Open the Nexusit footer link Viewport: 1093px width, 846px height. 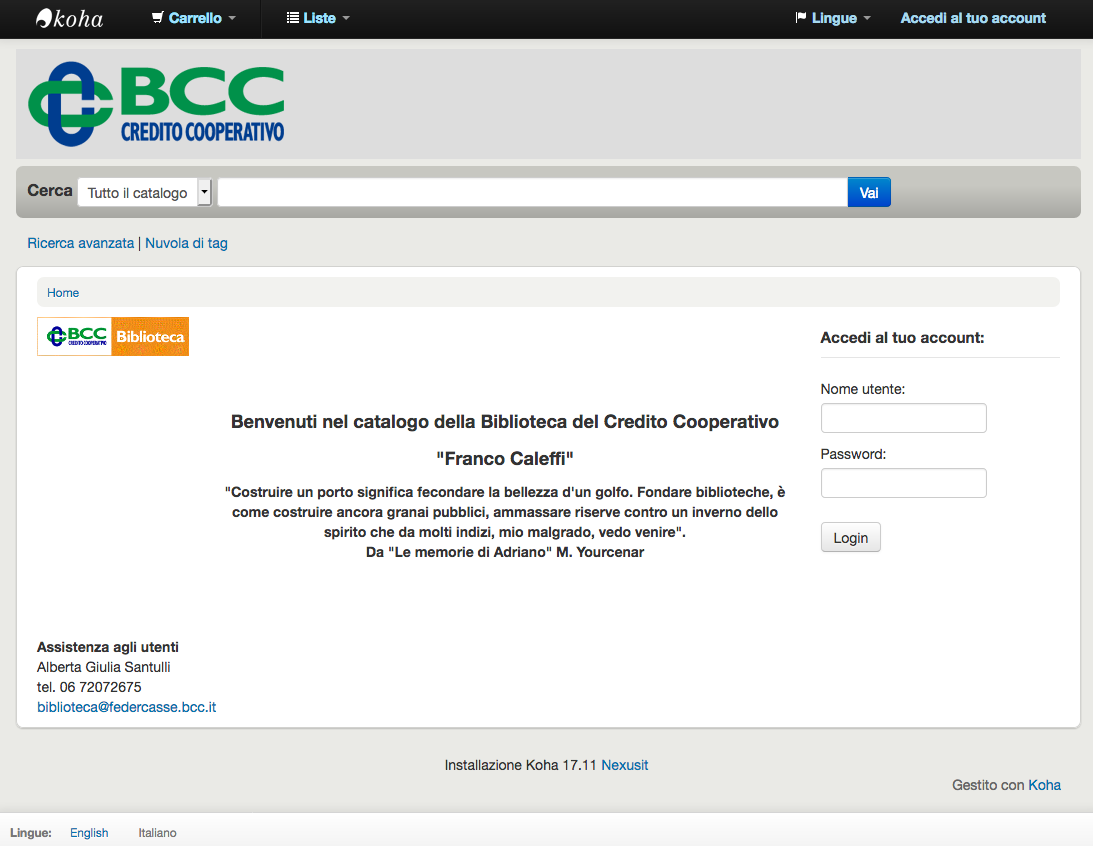click(x=625, y=765)
